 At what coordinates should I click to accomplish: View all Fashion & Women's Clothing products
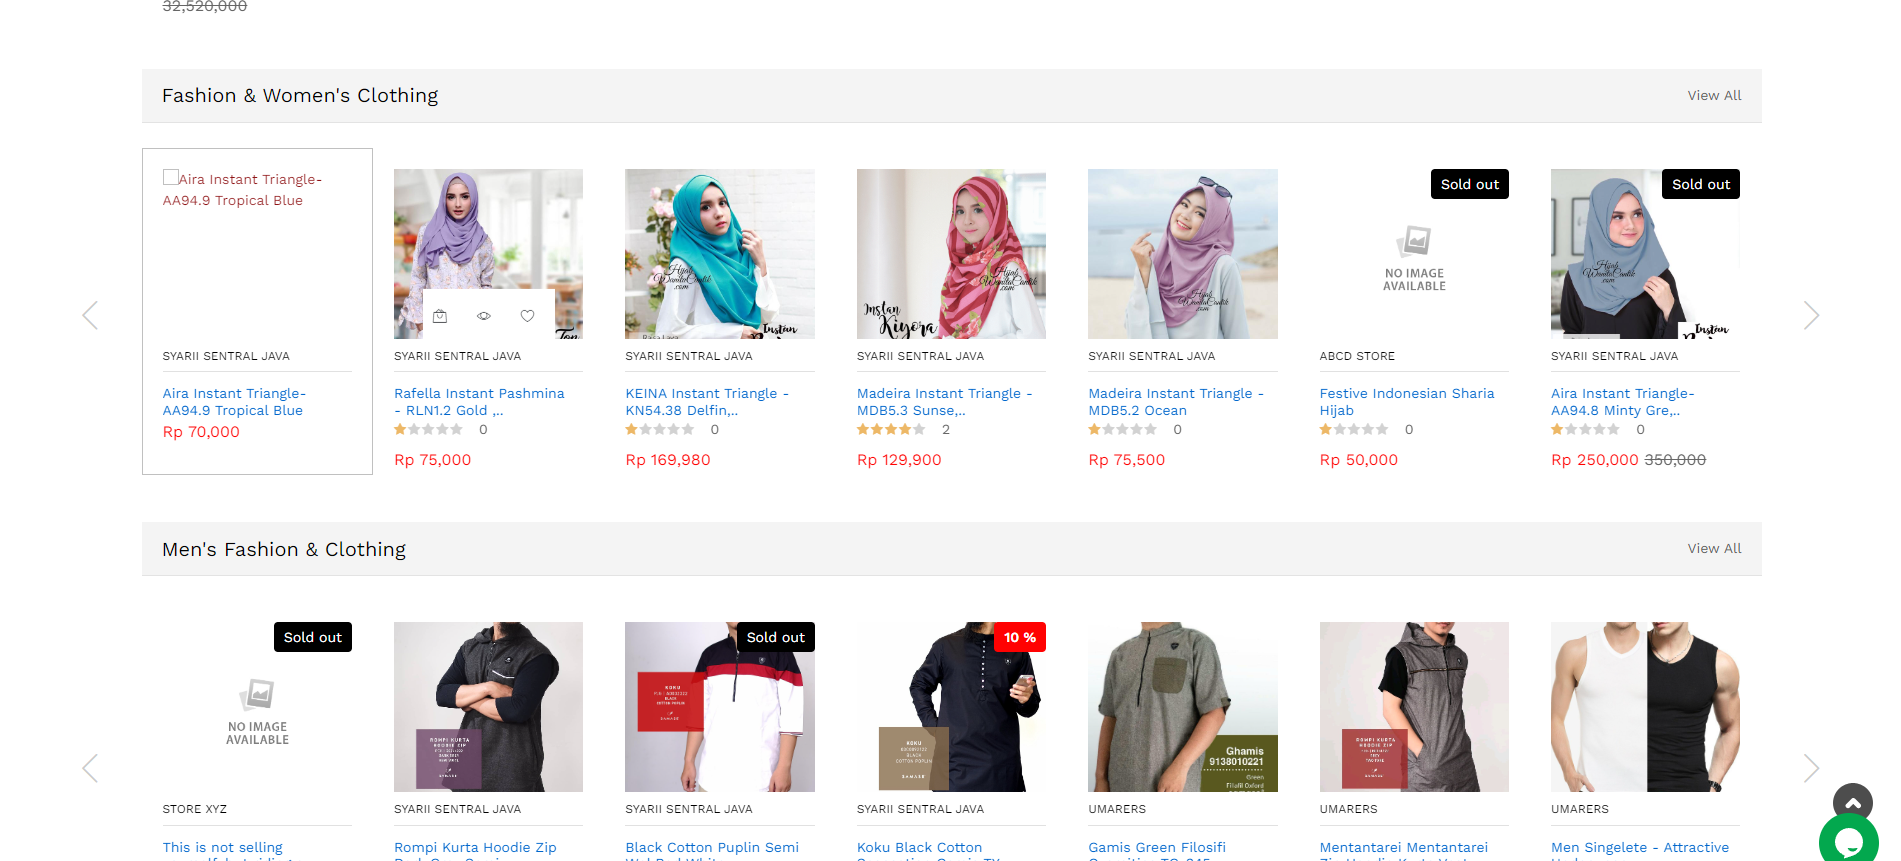tap(1714, 96)
